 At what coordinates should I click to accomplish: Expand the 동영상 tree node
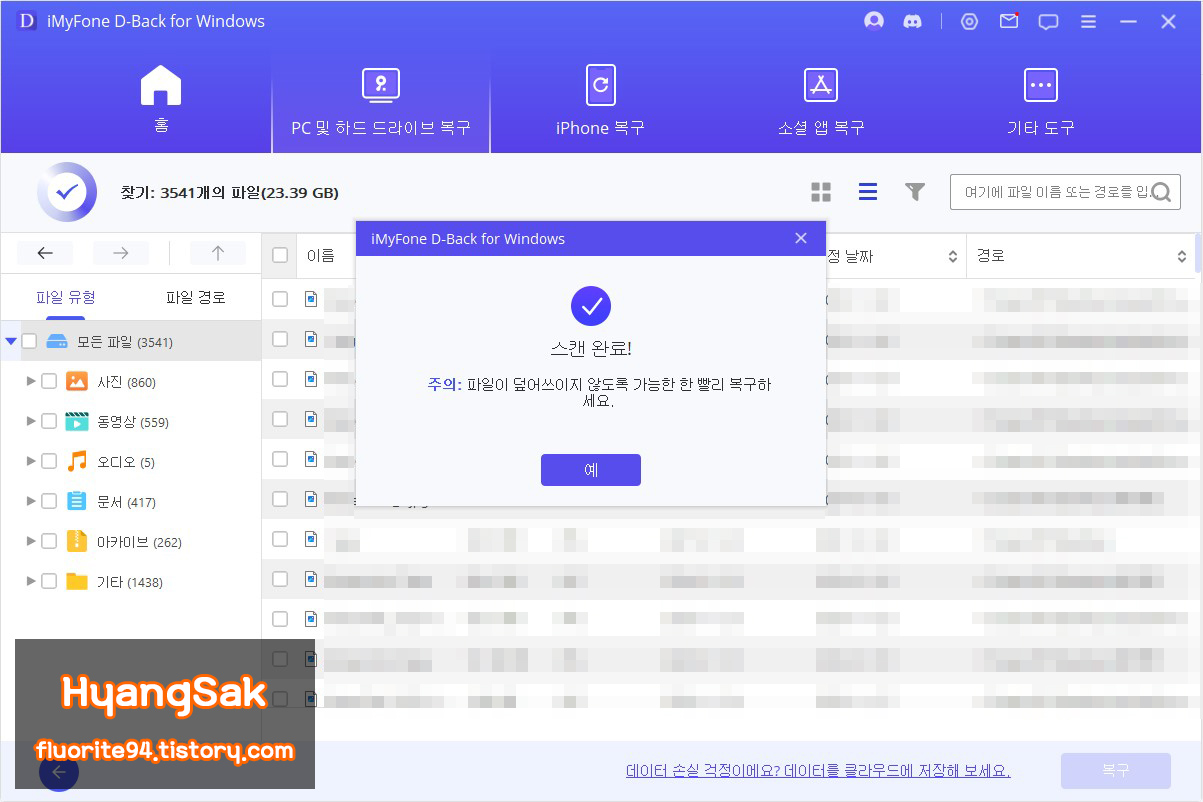pyautogui.click(x=31, y=421)
